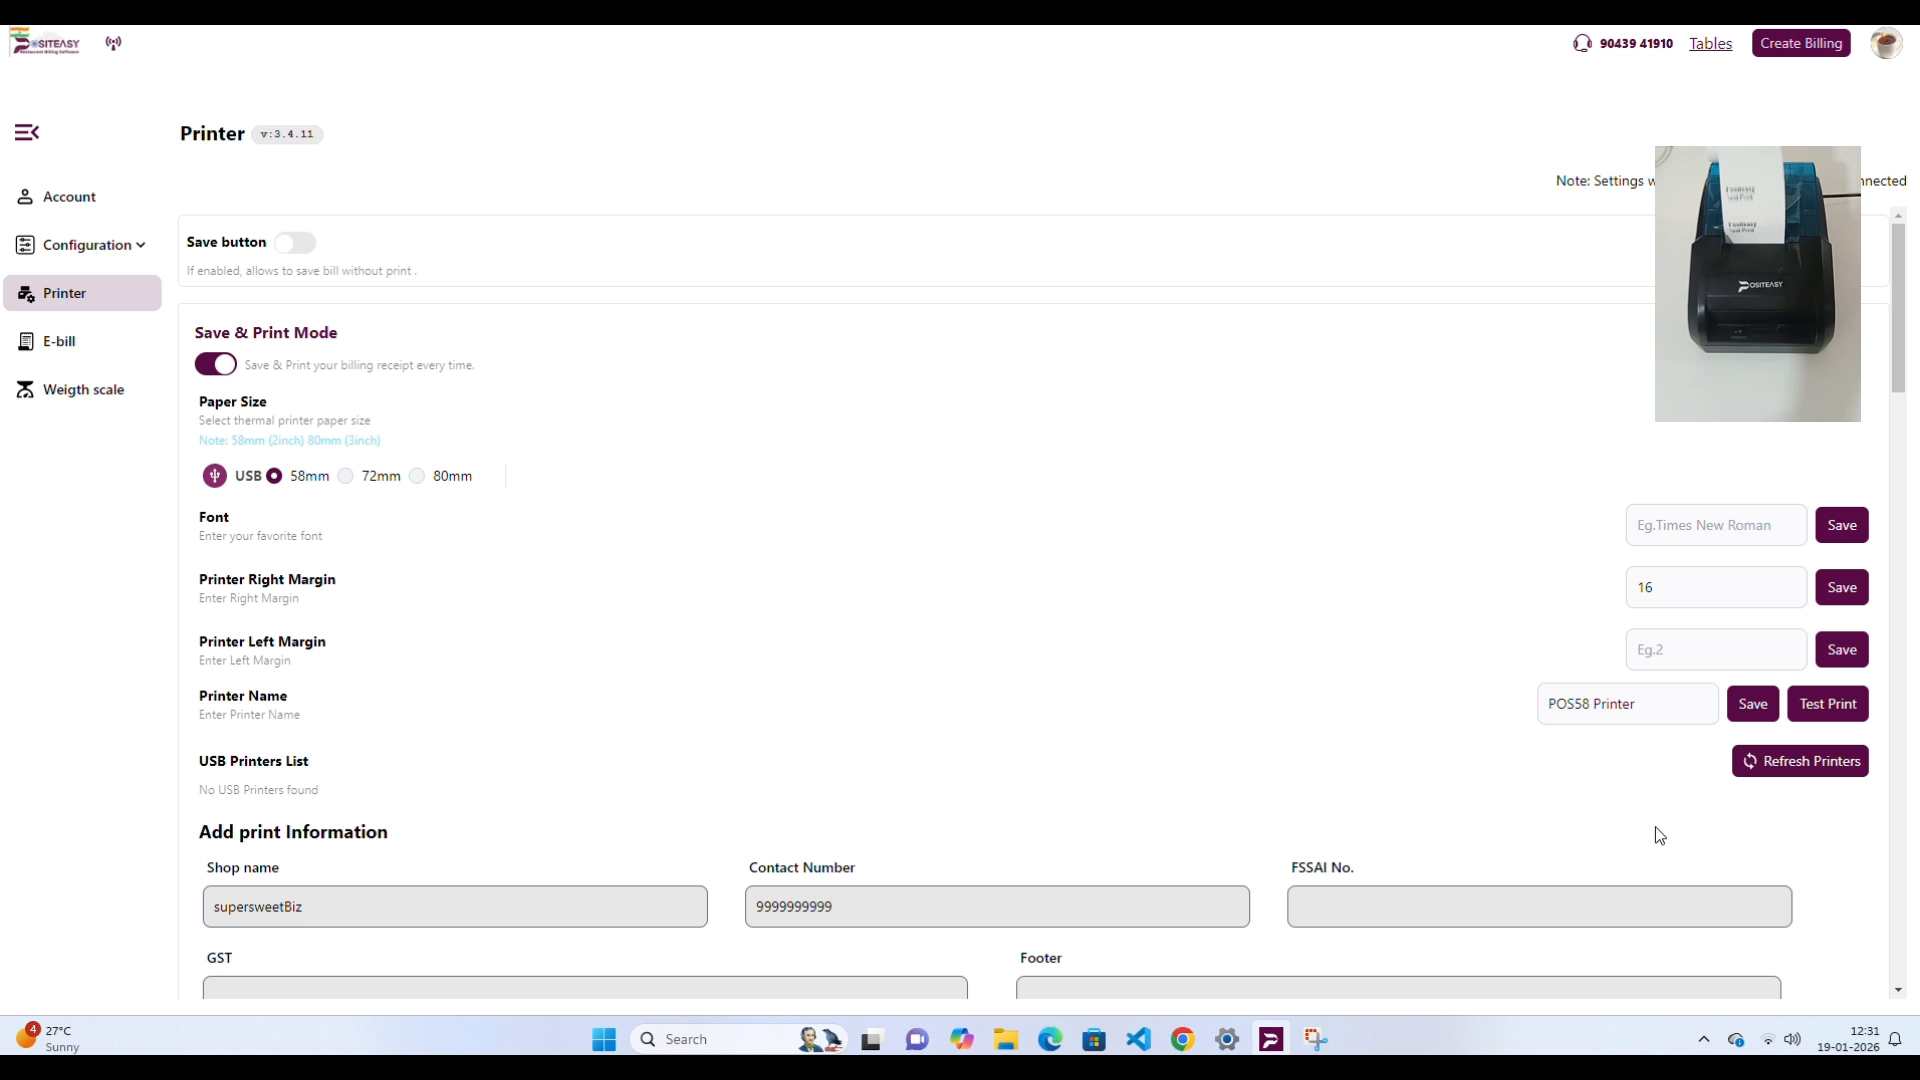
Task: Select the 72mm paper size radio option
Action: (346, 477)
